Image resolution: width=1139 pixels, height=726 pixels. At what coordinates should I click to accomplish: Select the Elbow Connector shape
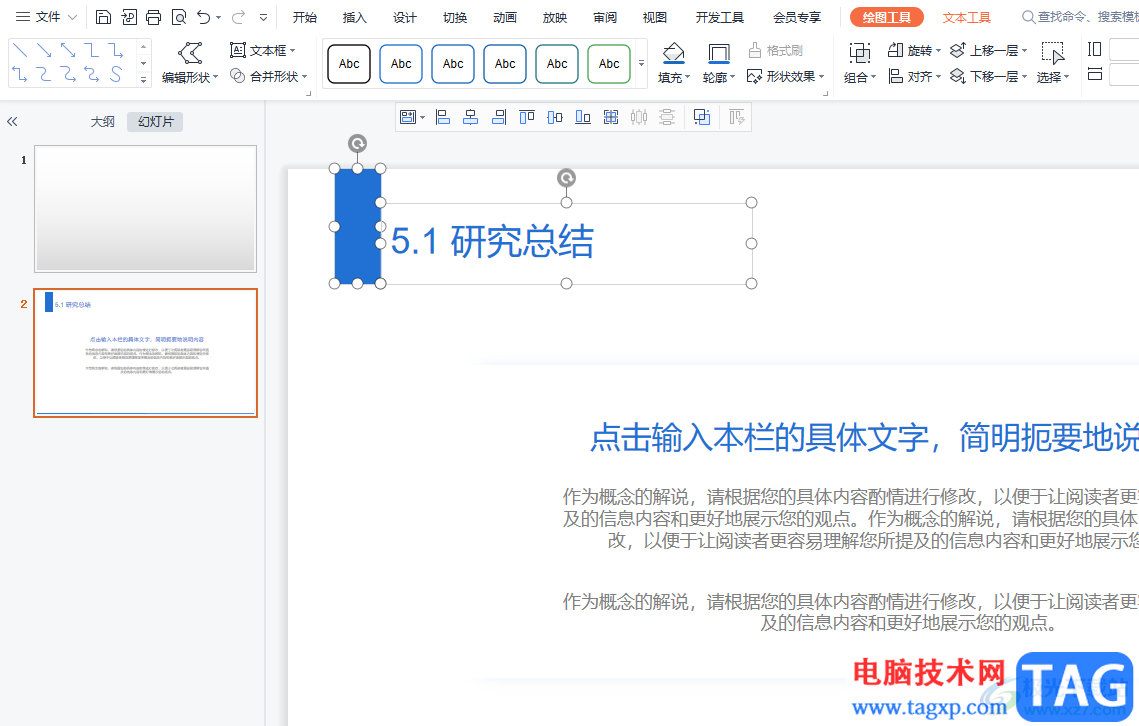click(92, 50)
